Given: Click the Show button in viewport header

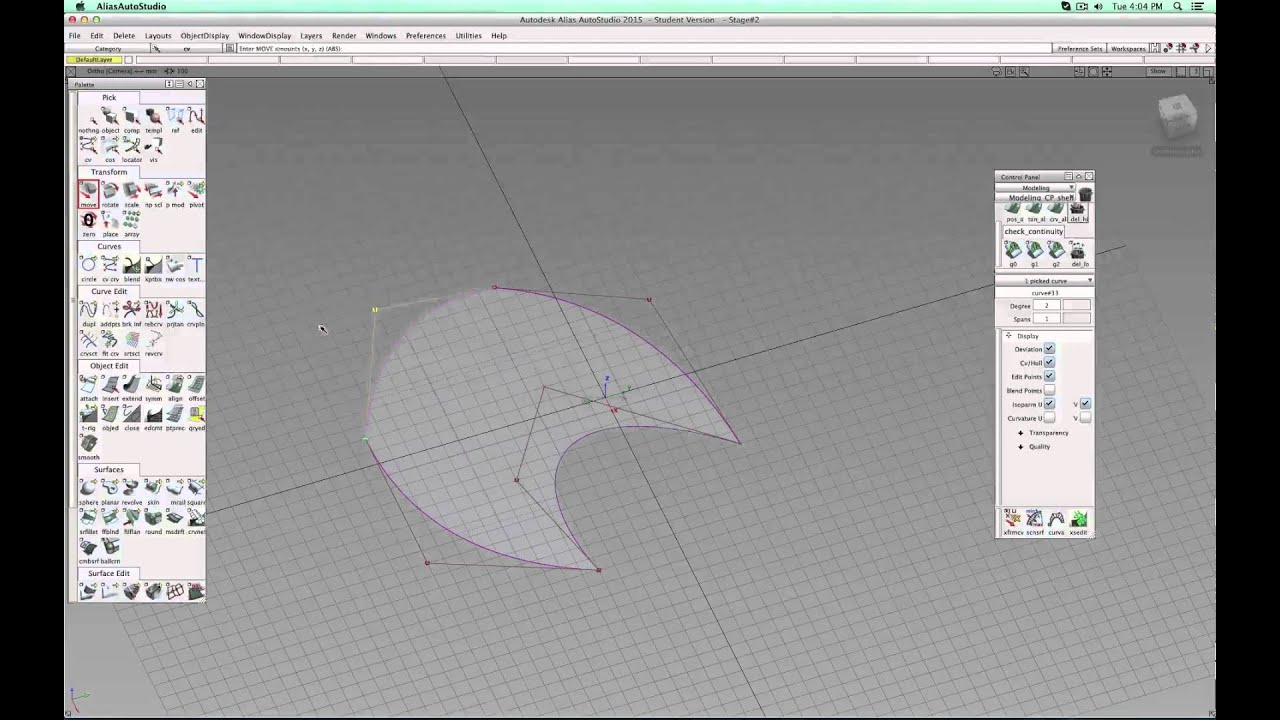Looking at the screenshot, I should point(1158,71).
